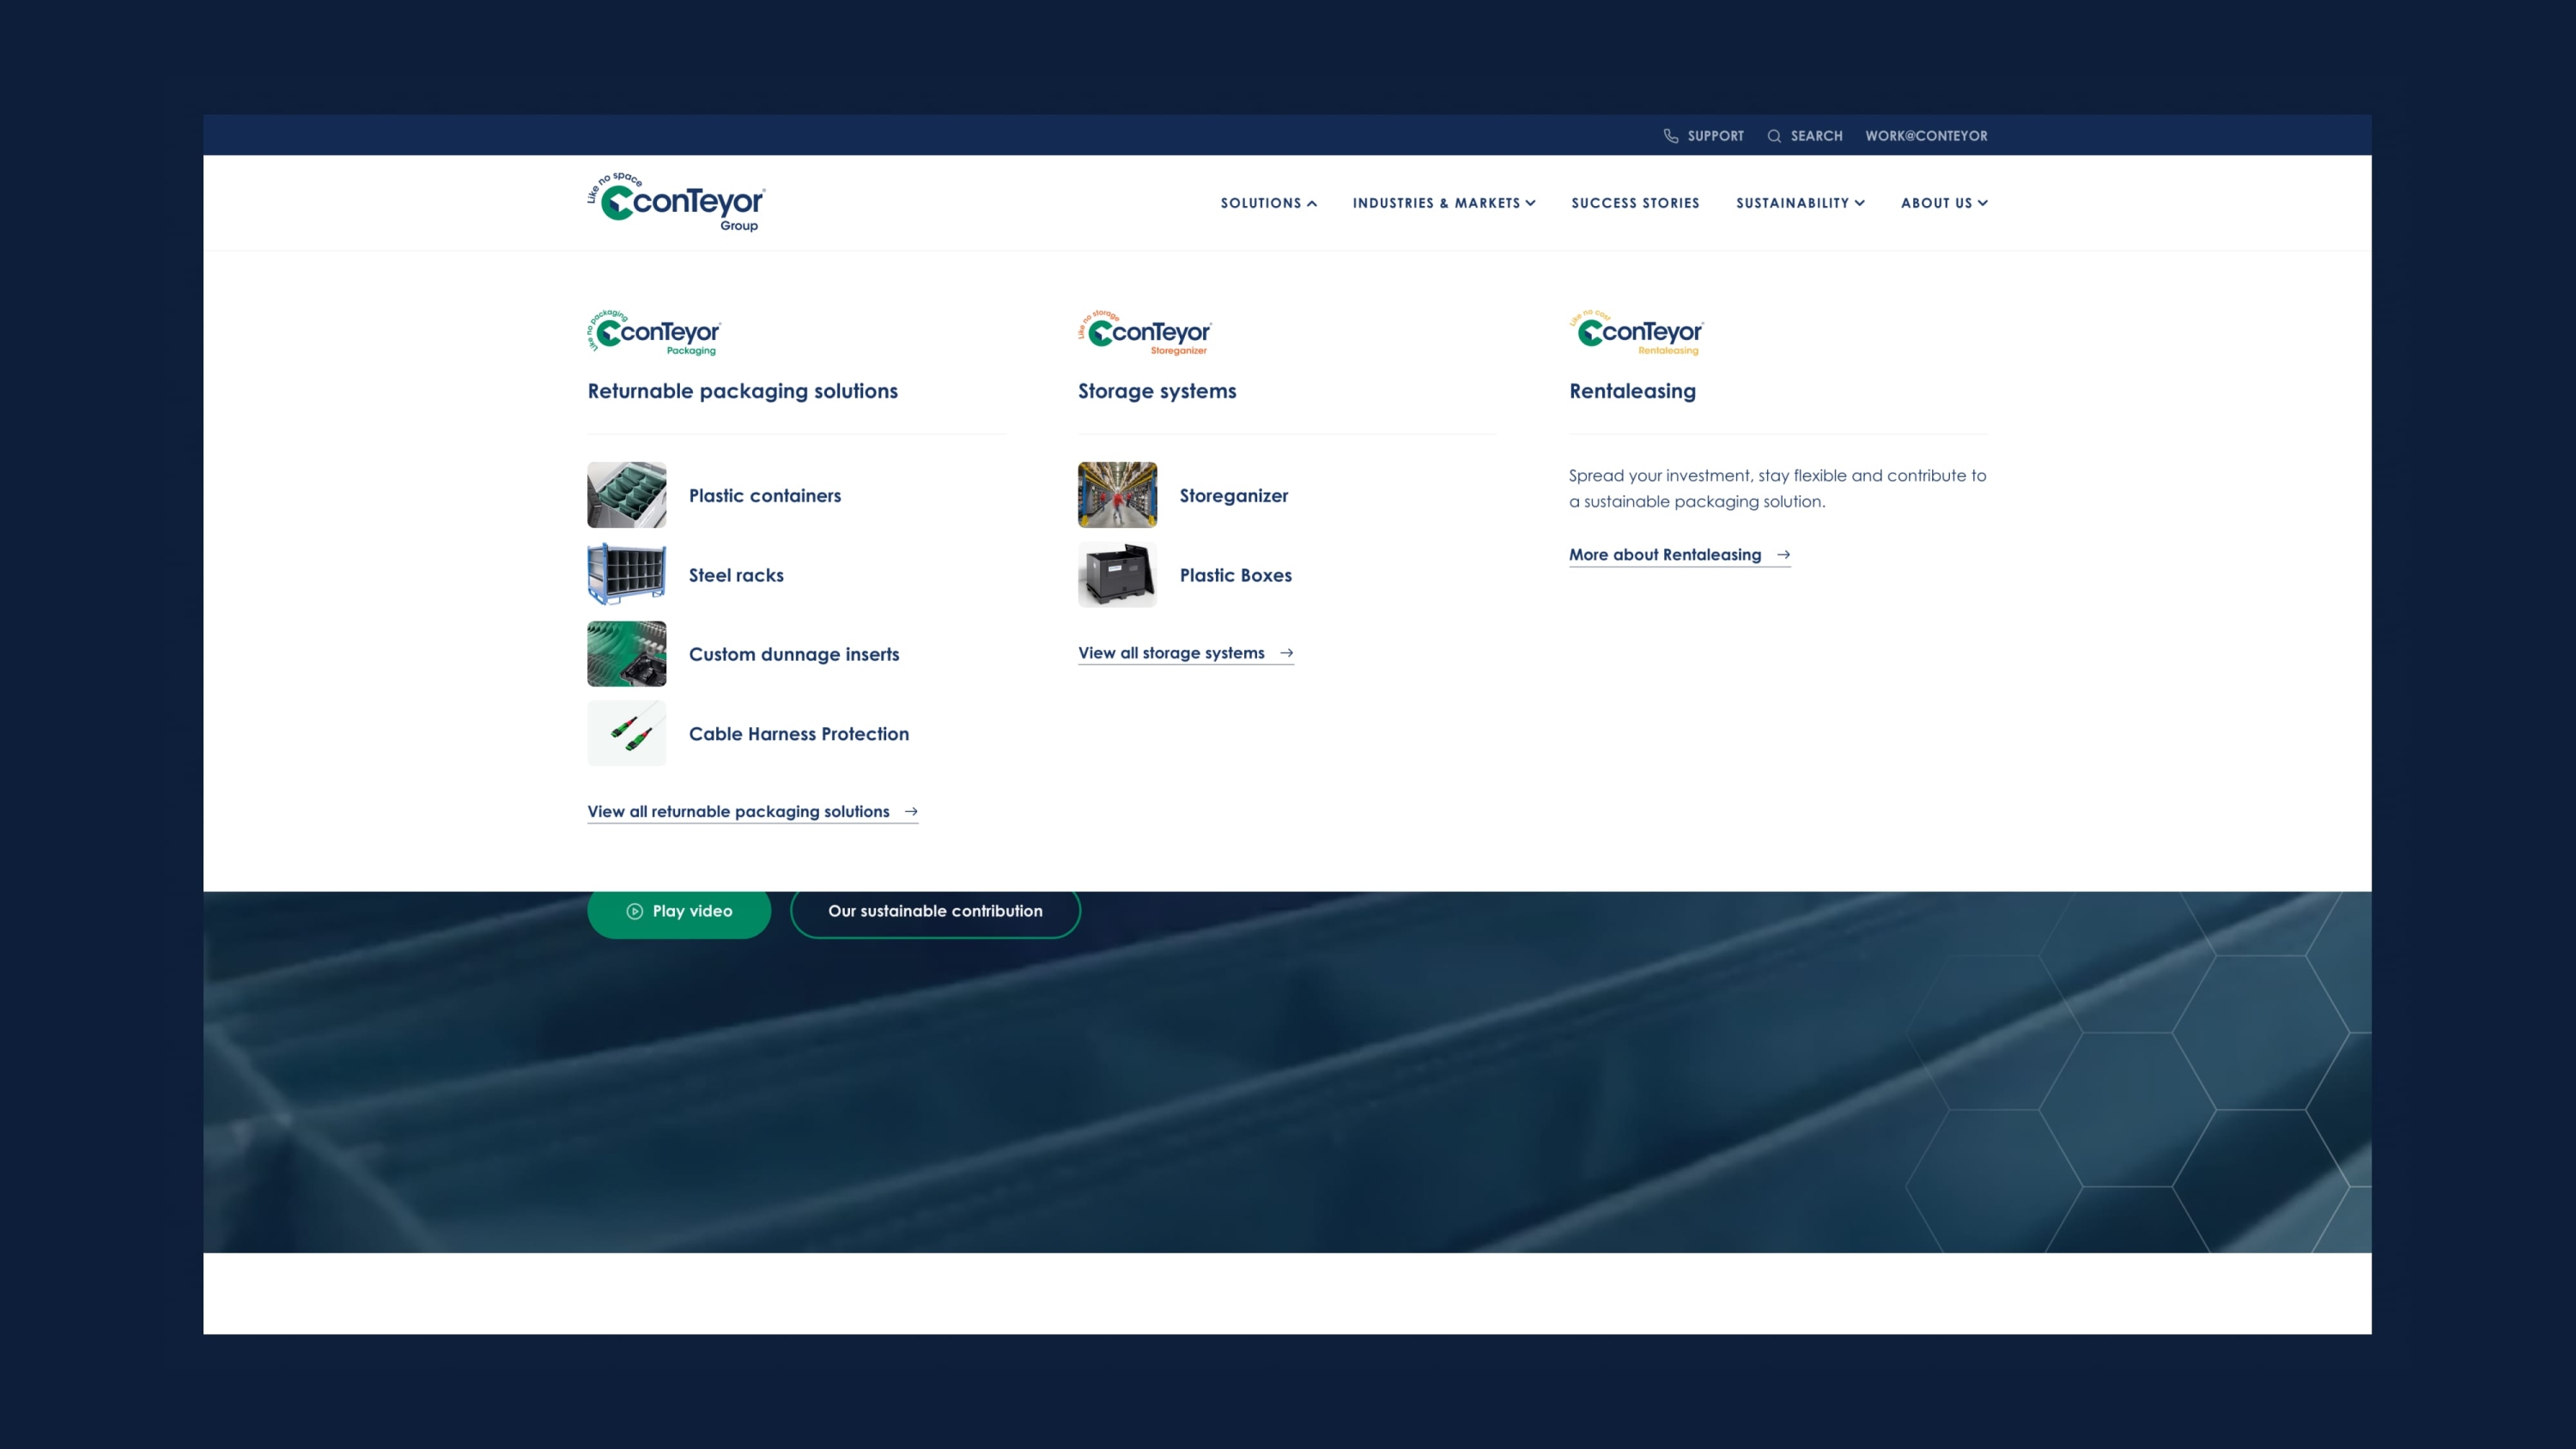Click the Plastic Boxes thumbnail

tap(1117, 574)
